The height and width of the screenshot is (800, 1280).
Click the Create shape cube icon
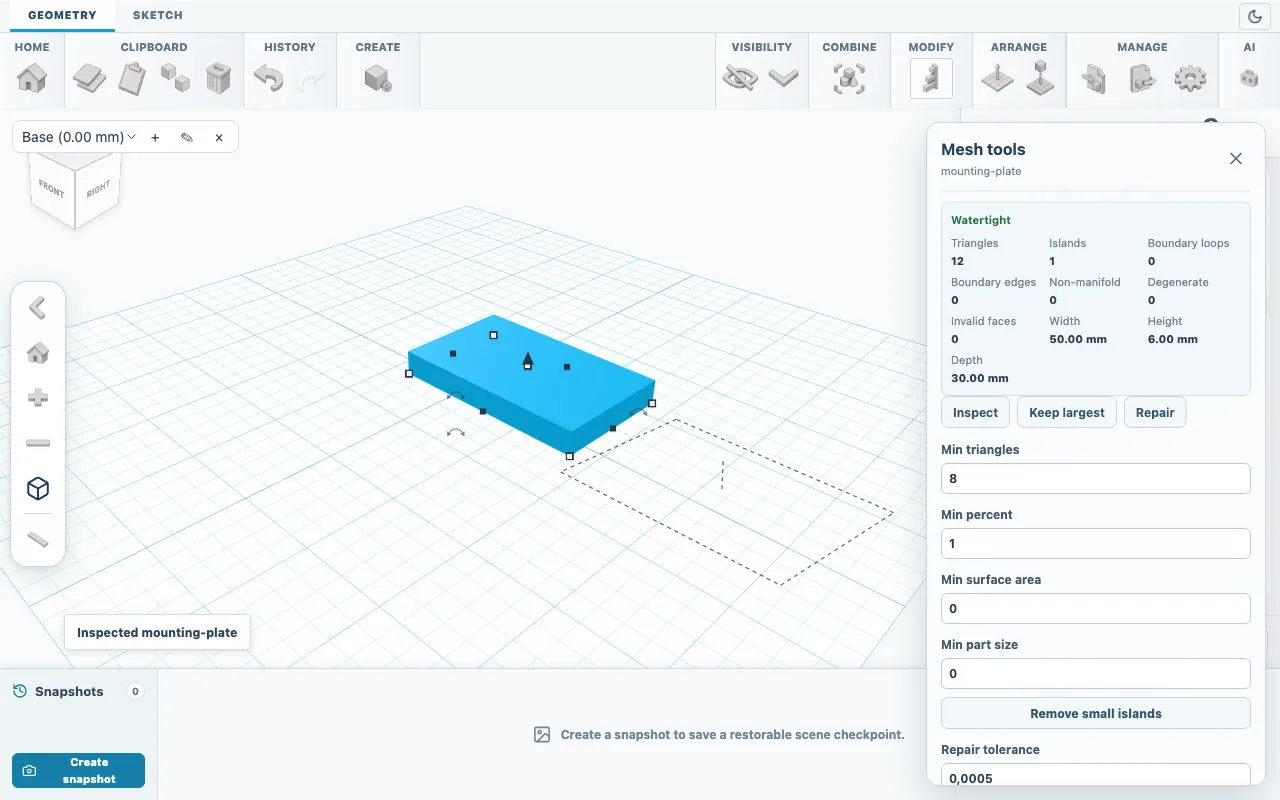pos(378,78)
